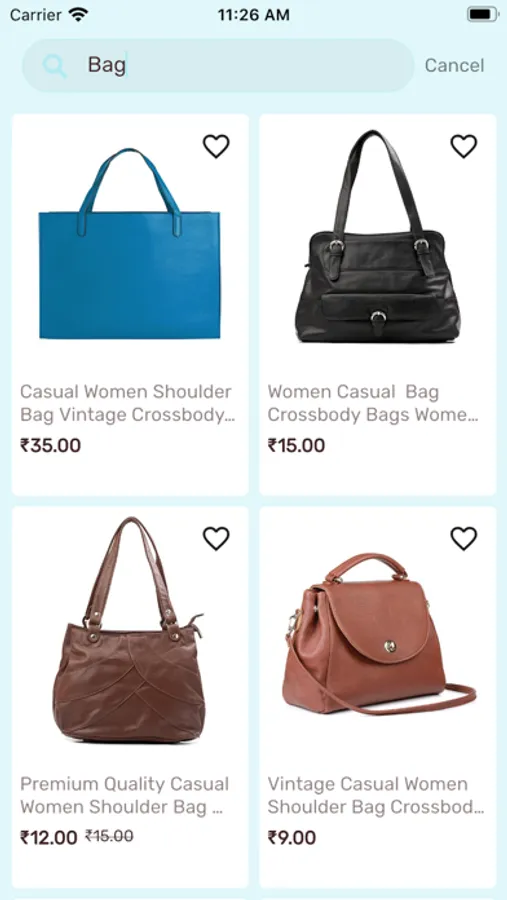
Task: Open the black handbag product image
Action: (x=377, y=236)
